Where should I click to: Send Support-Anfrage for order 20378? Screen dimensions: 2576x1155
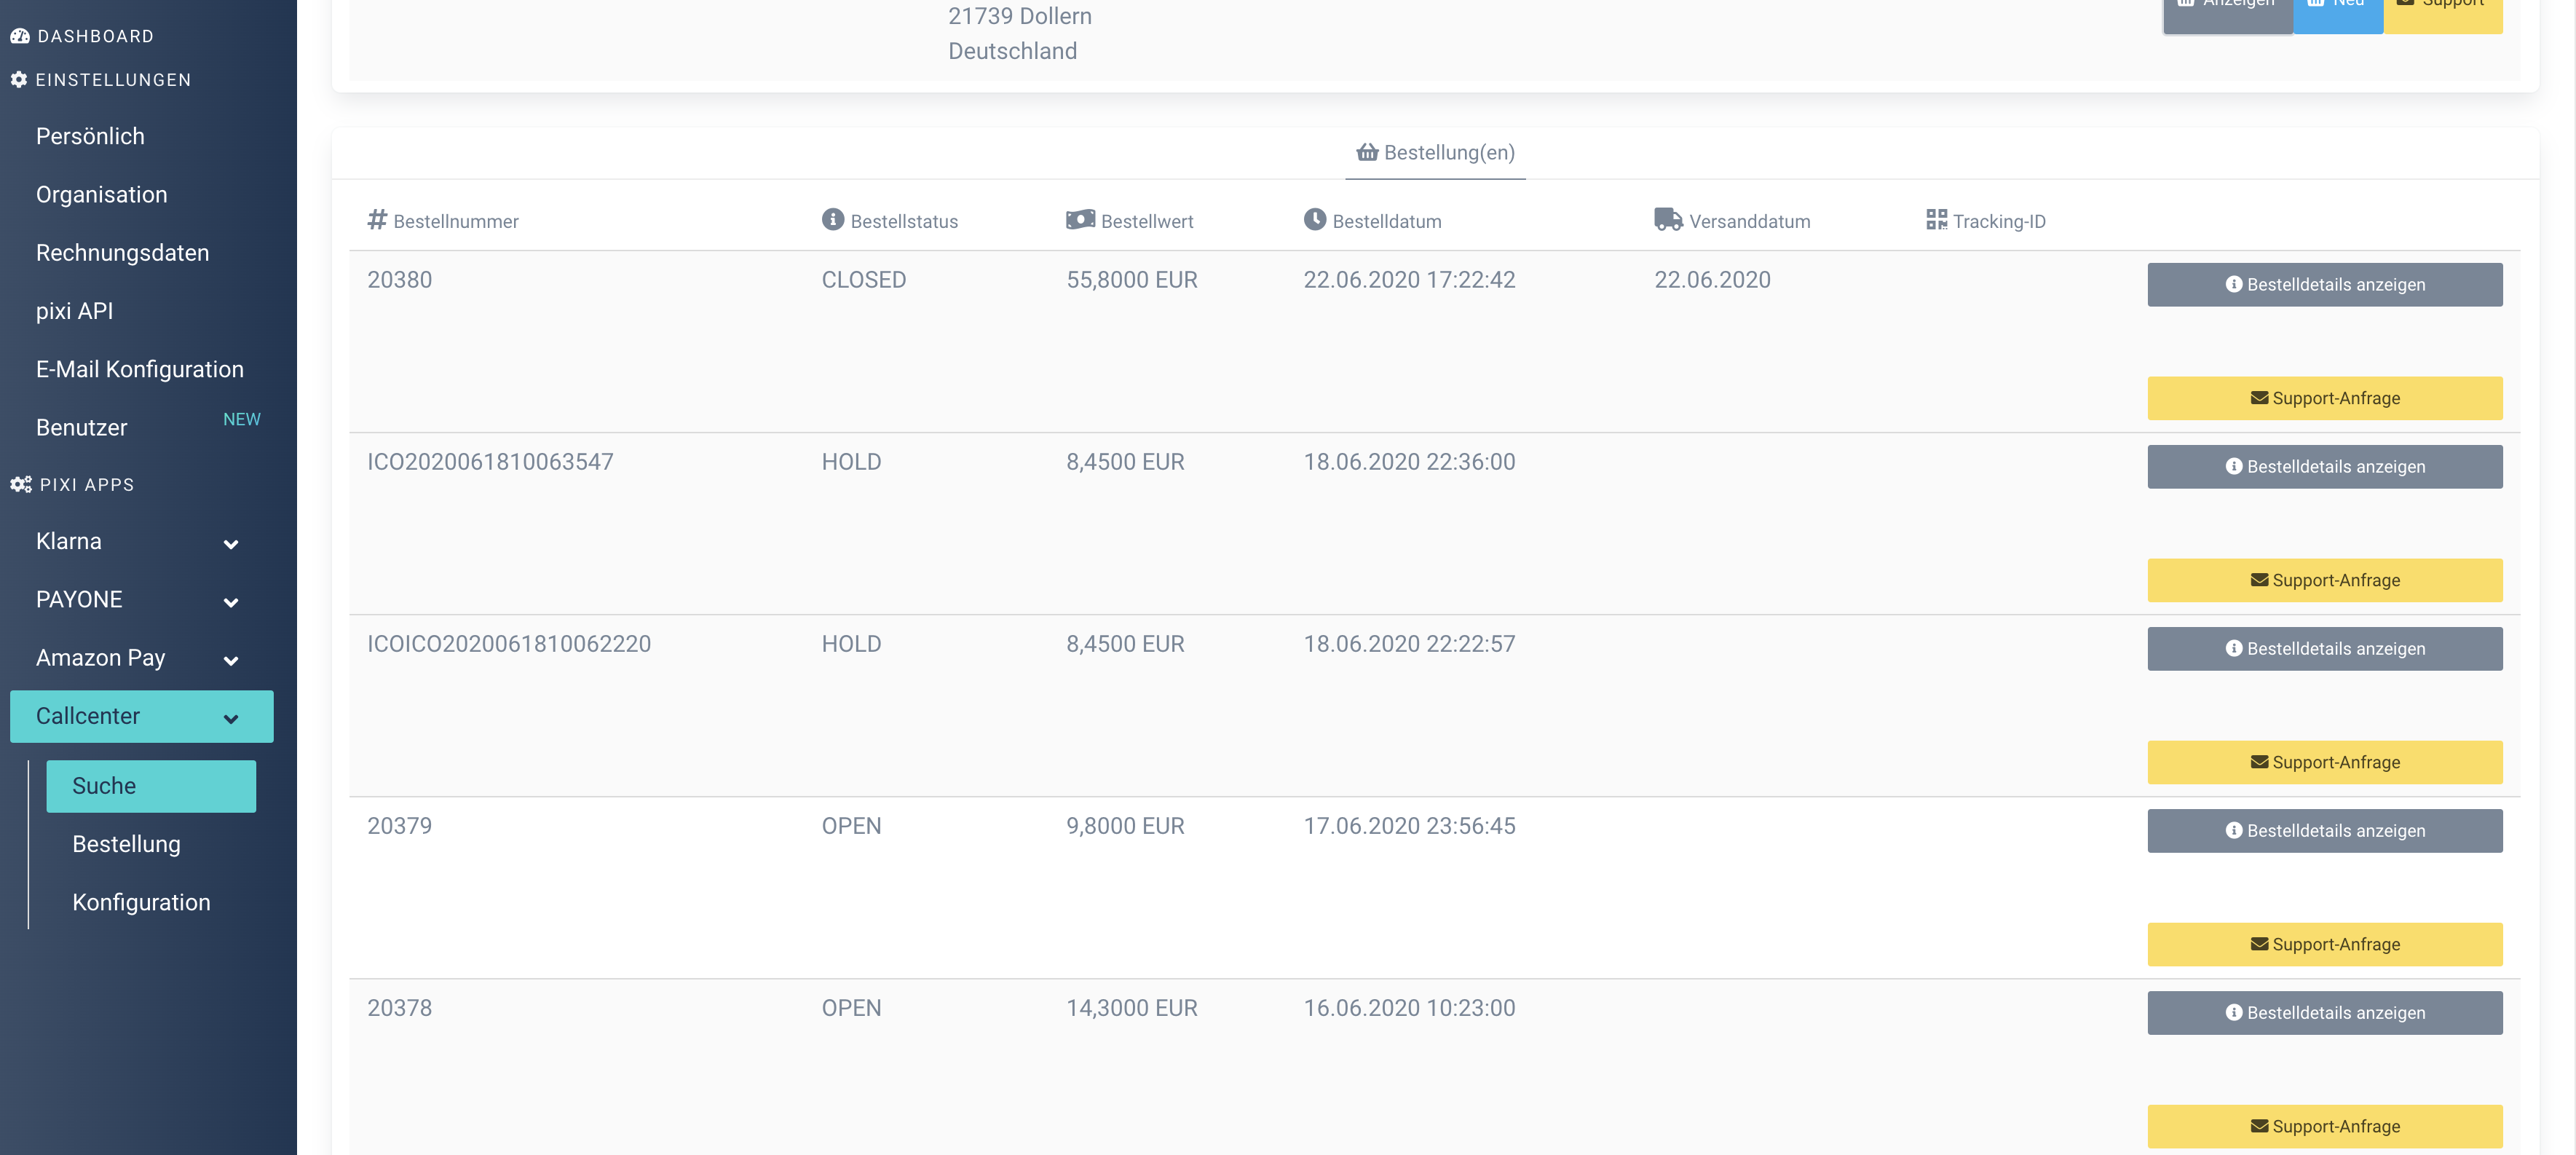pyautogui.click(x=2325, y=1126)
